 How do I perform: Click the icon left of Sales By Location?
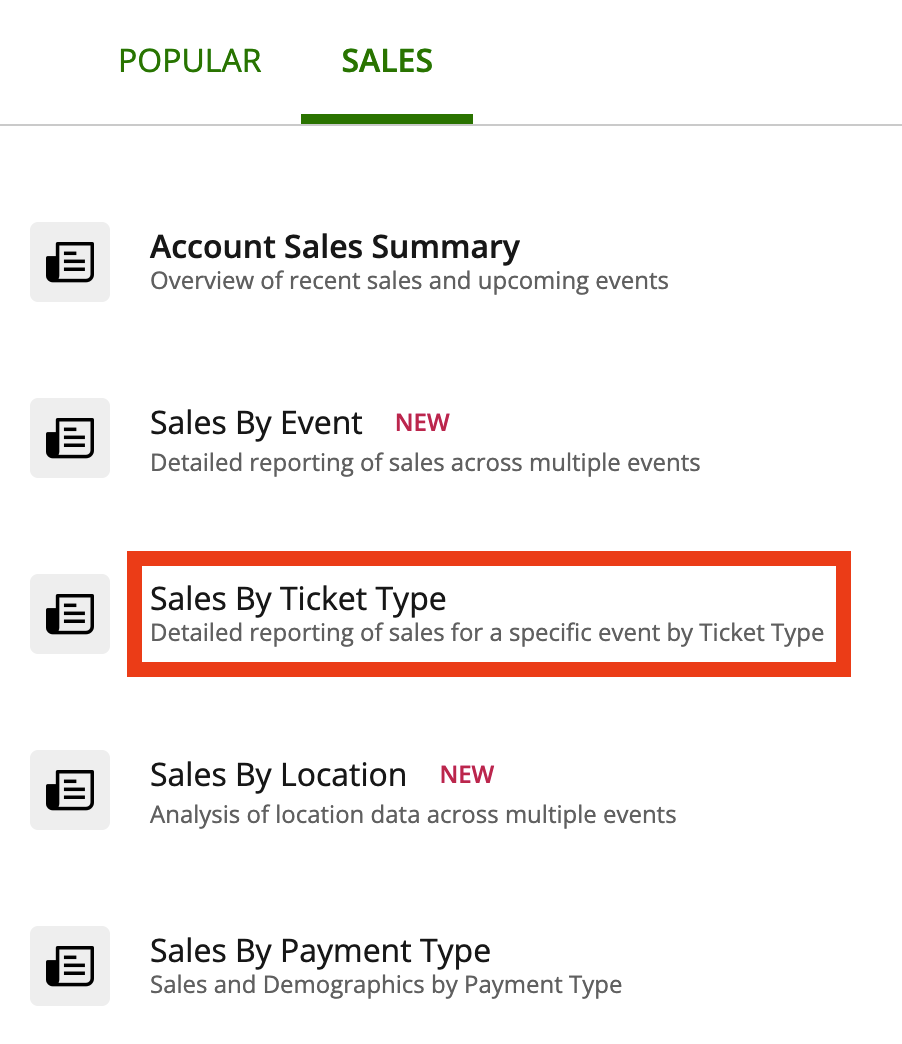[69, 790]
